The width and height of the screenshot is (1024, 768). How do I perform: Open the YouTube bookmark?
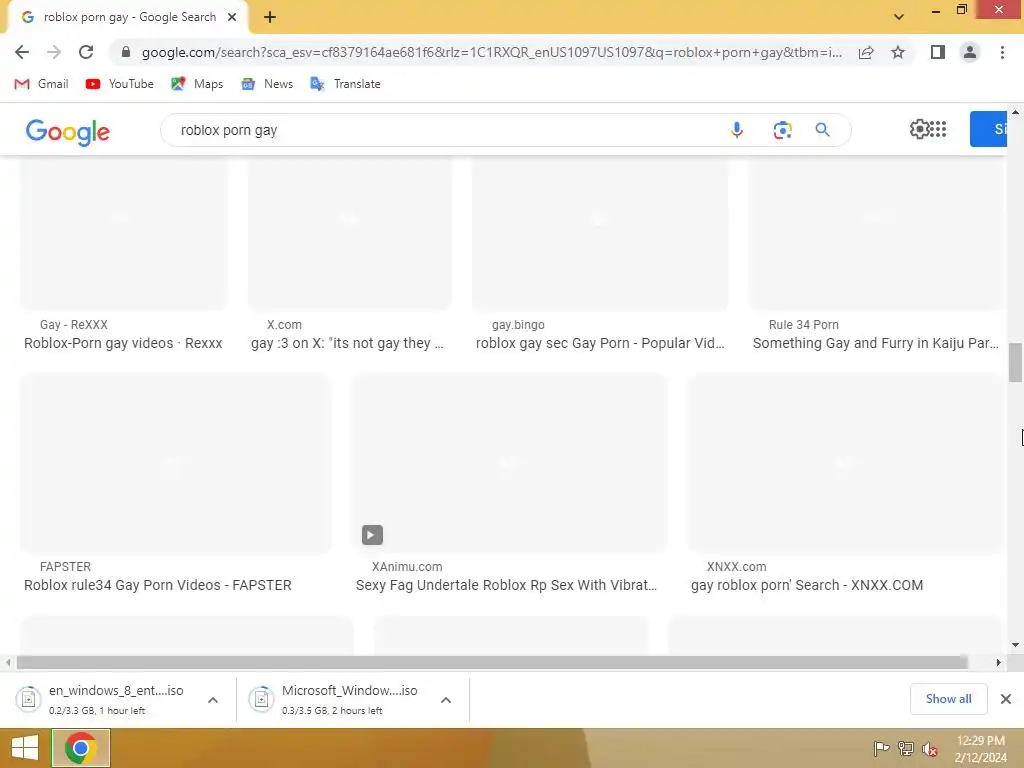[120, 84]
